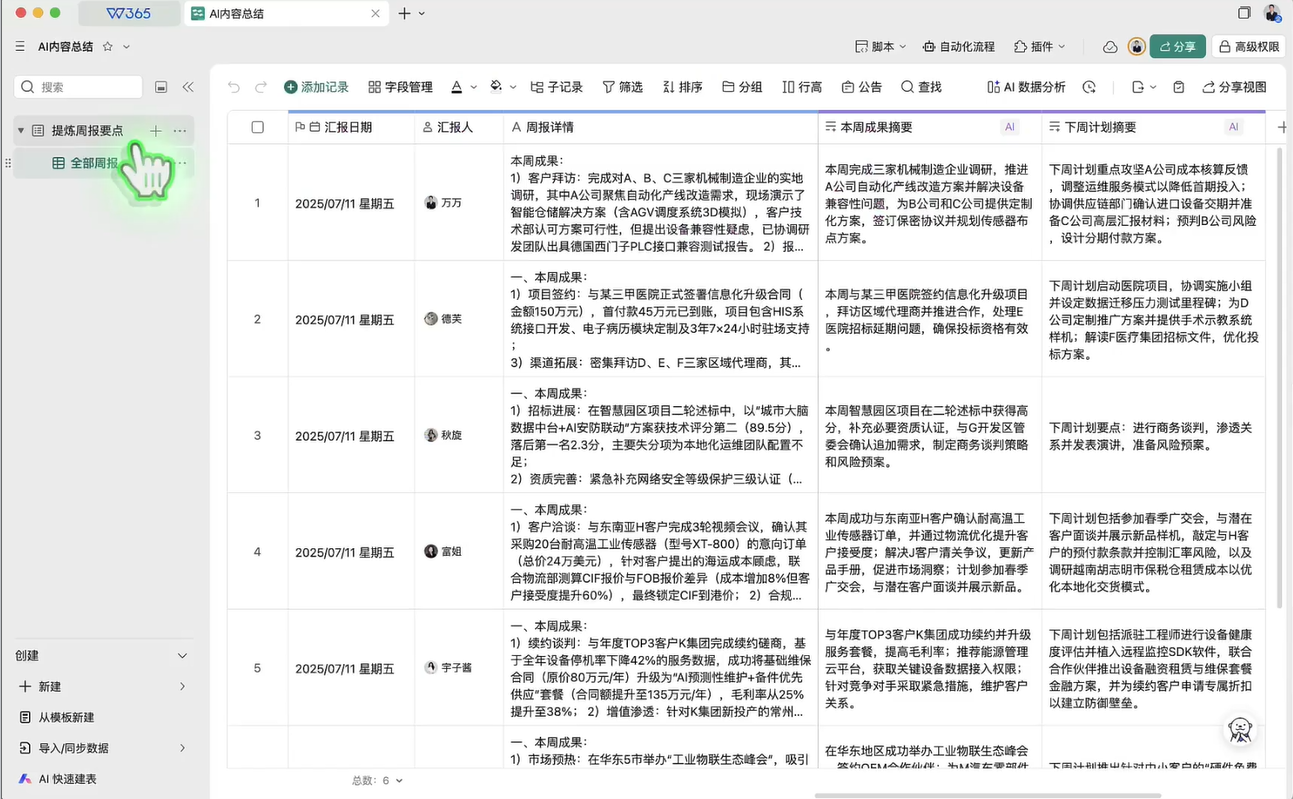This screenshot has width=1293, height=799.
Task: Click the 查找 search icon in toolbar
Action: [907, 87]
